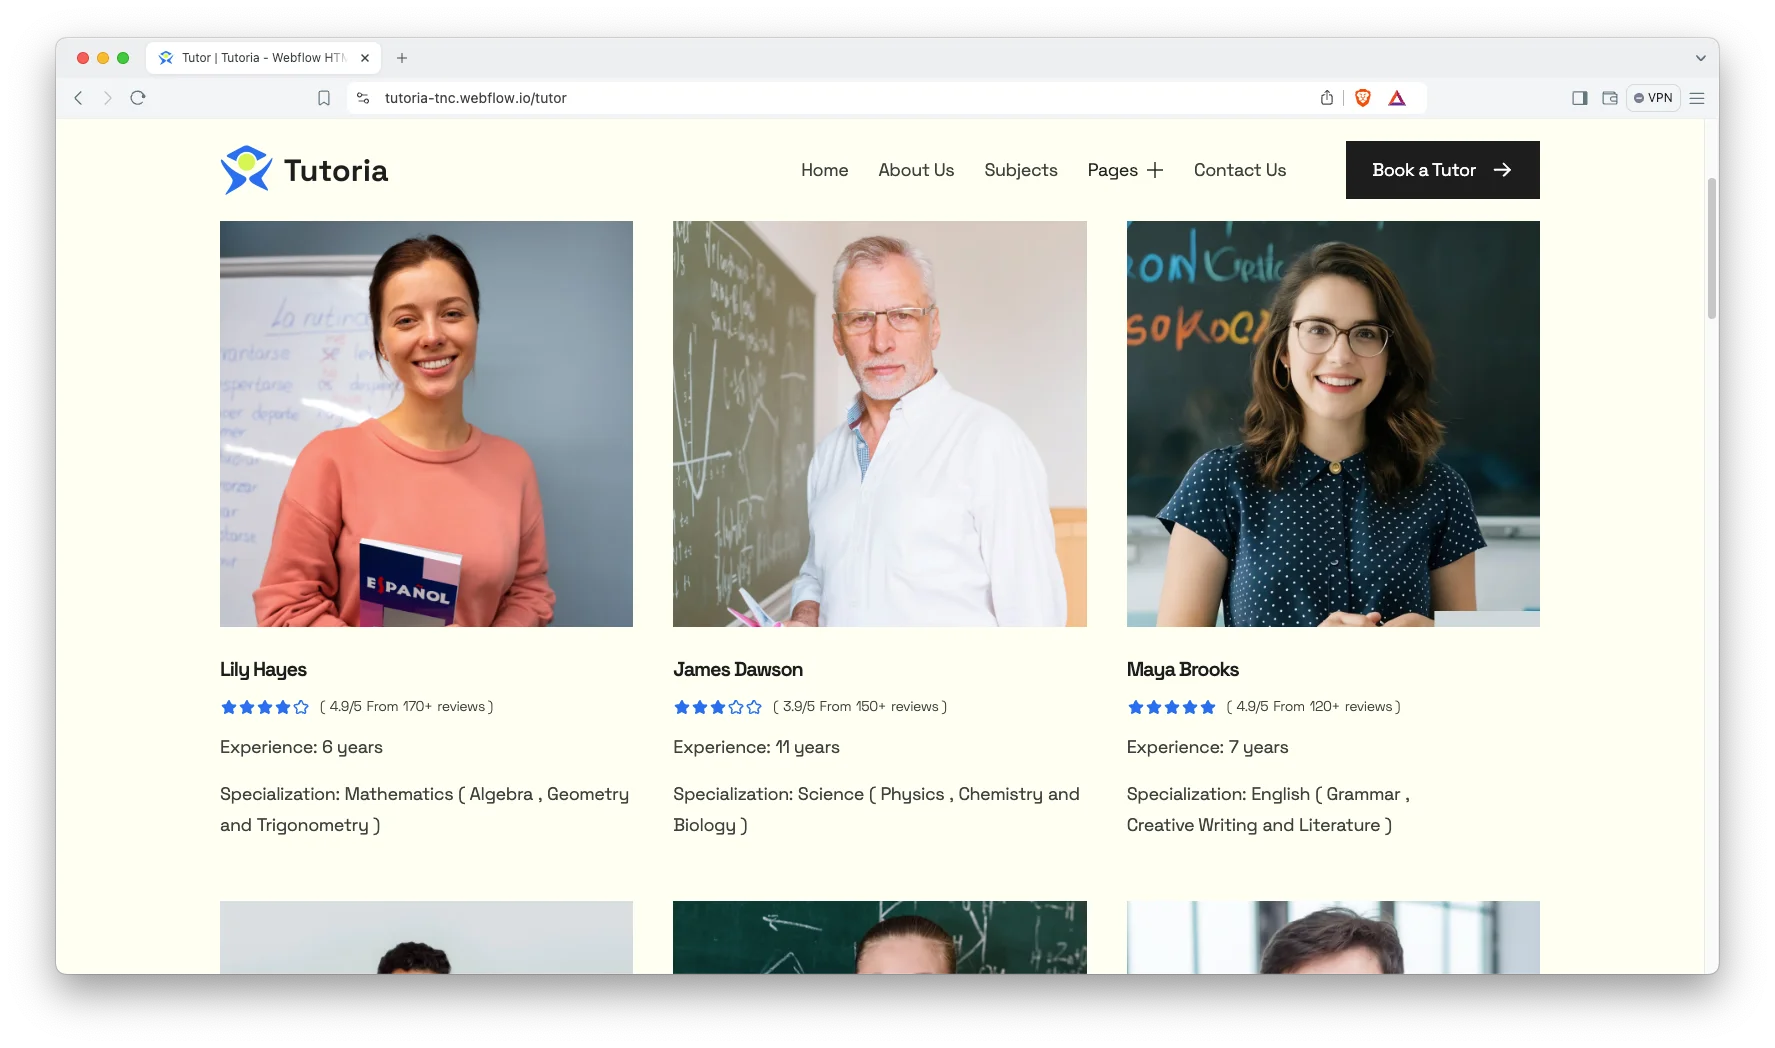Click Lily Hayes' tutor photo
This screenshot has height=1048, width=1775.
click(x=426, y=424)
